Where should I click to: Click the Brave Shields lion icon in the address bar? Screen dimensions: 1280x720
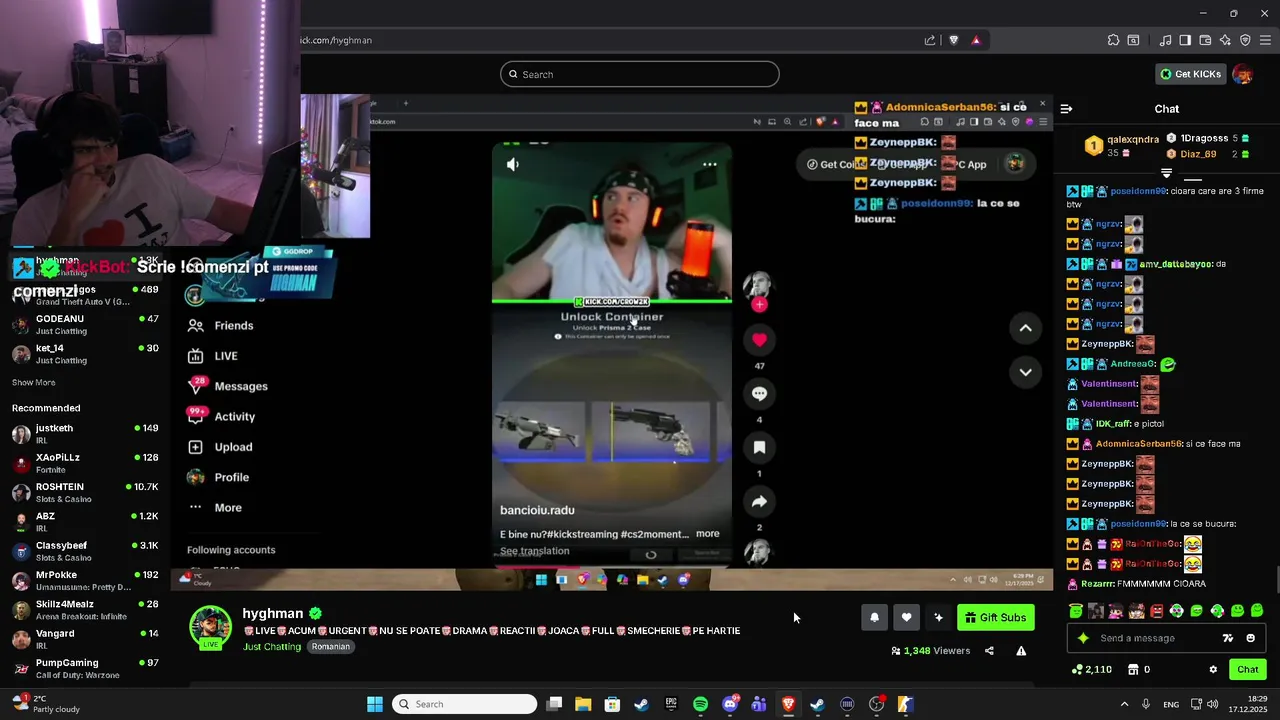953,40
